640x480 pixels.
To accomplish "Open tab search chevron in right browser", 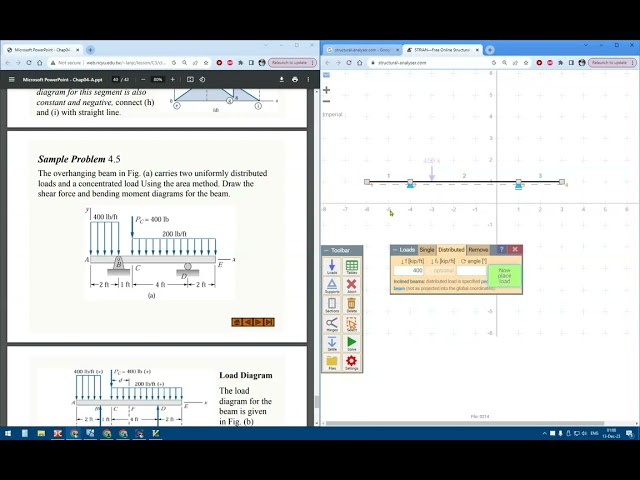I will pos(586,45).
